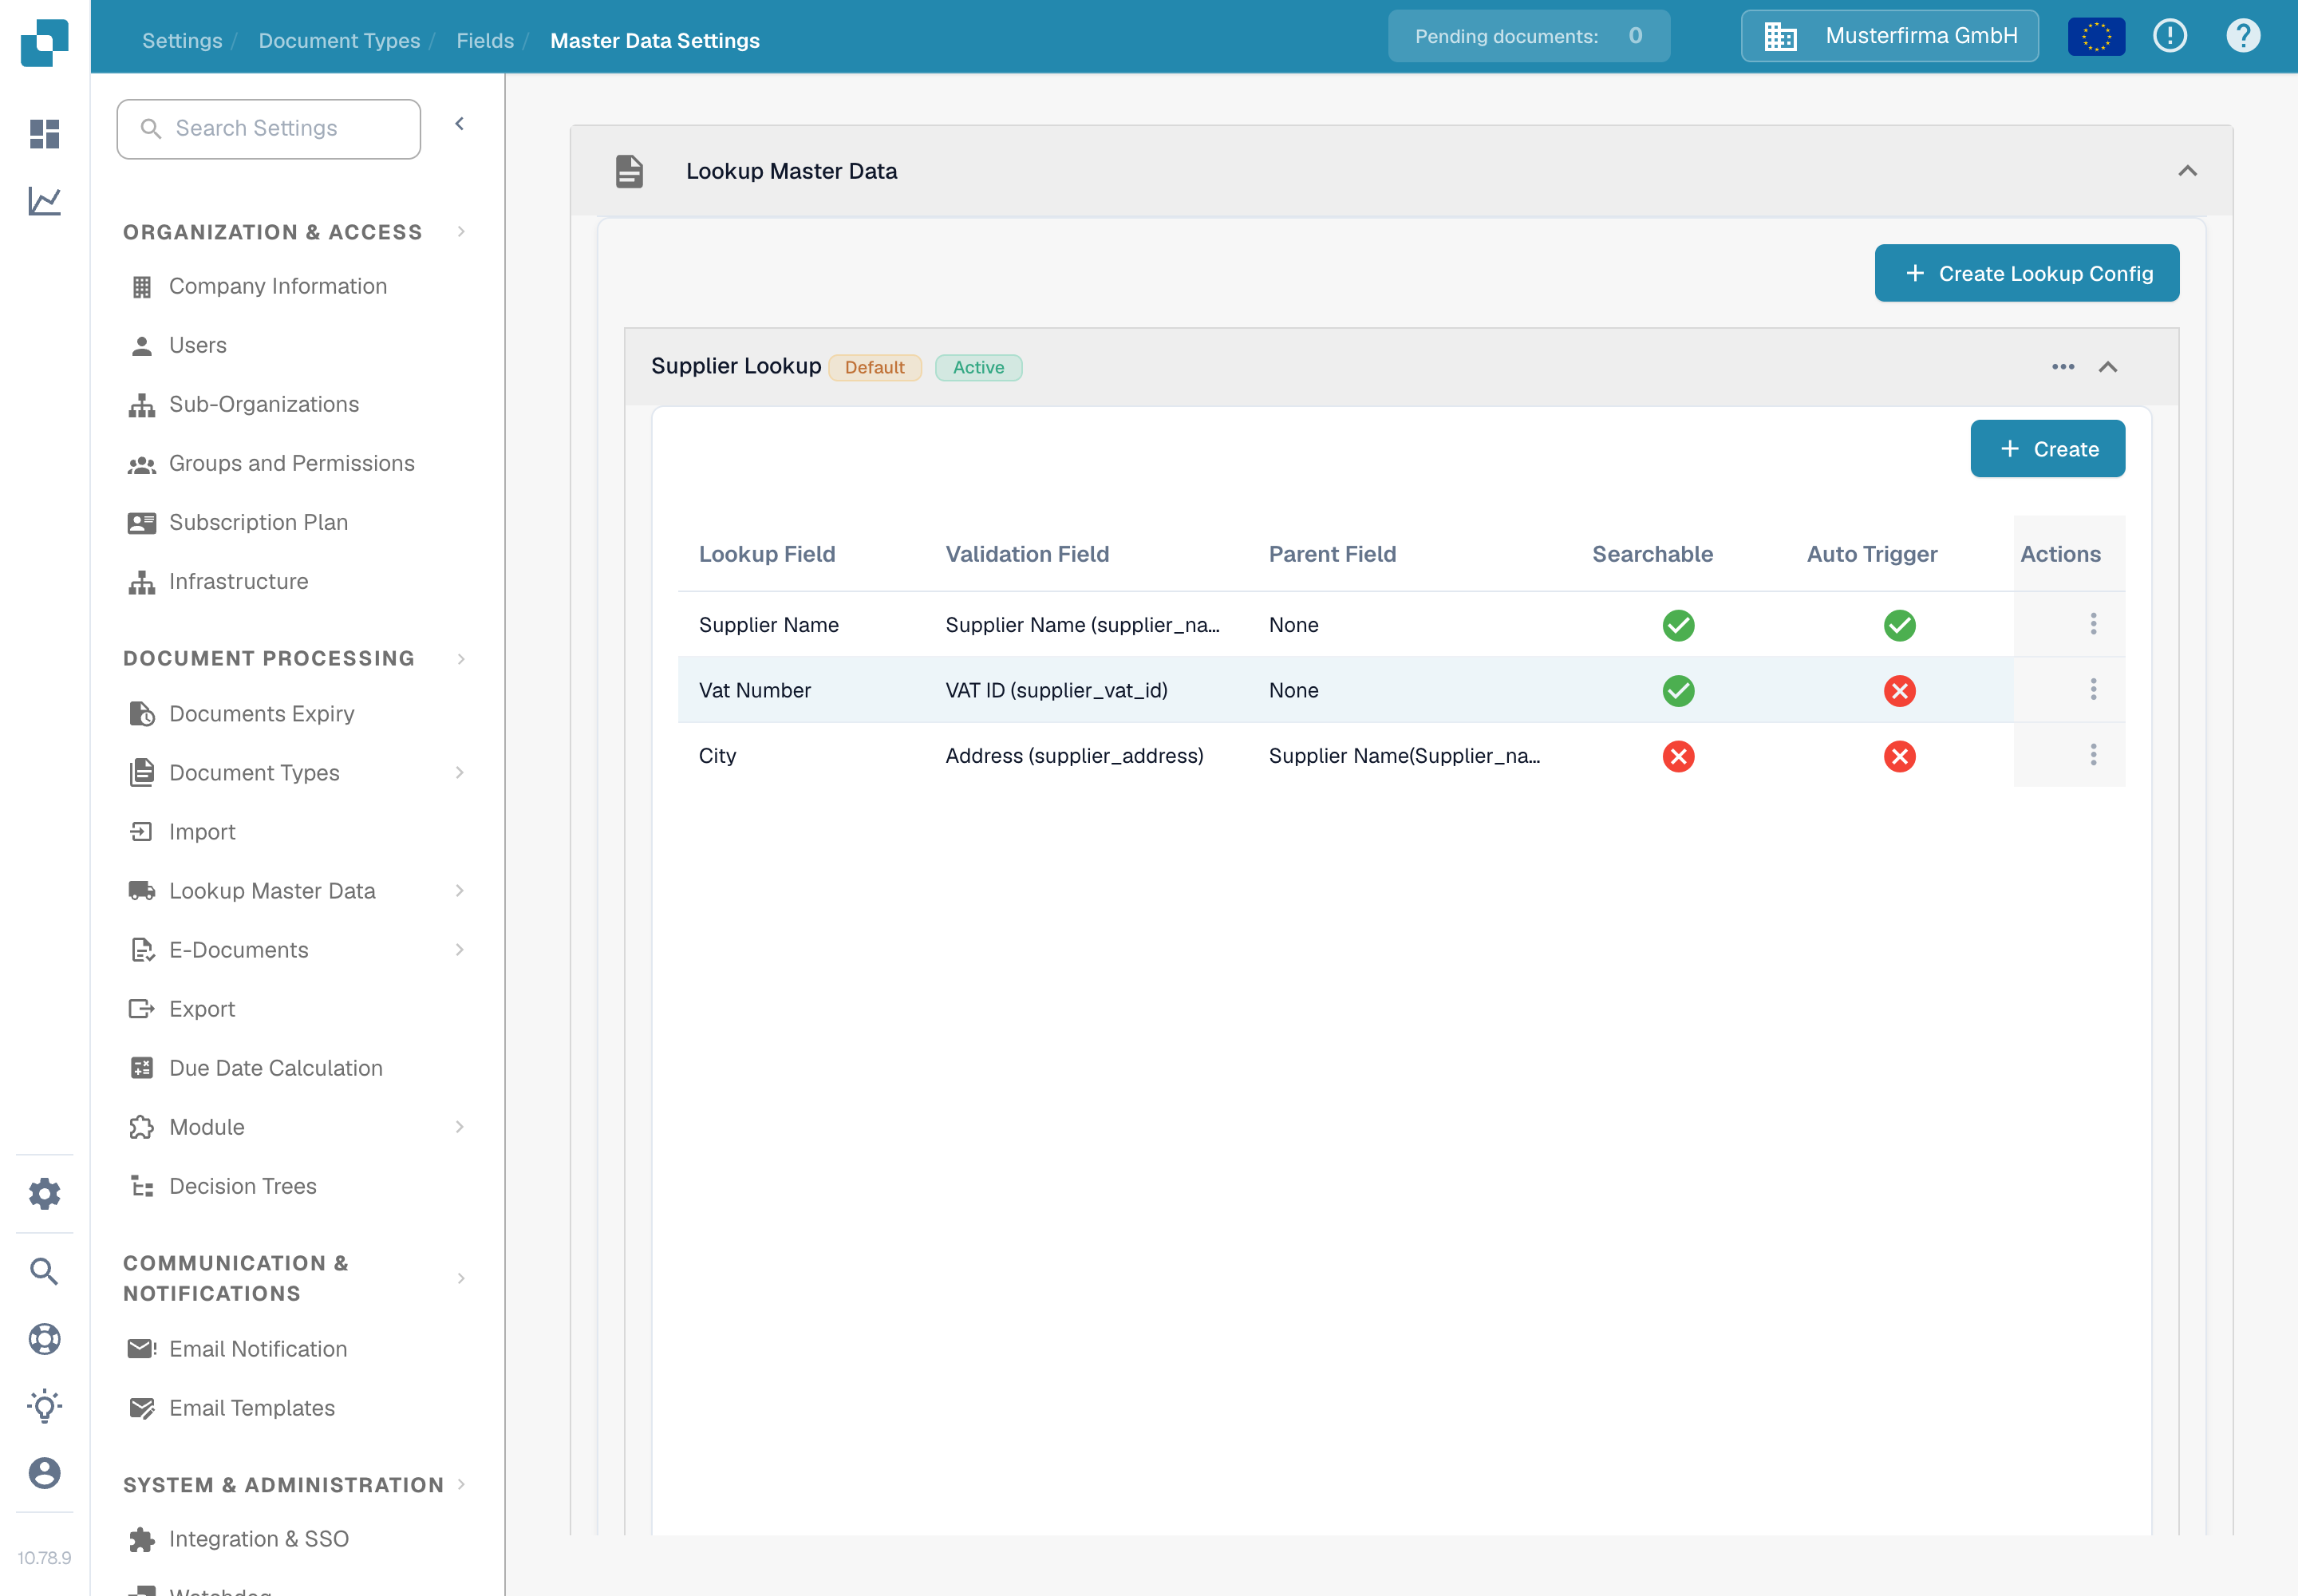Open Sub-Organizations settings
This screenshot has width=2298, height=1596.
(263, 404)
